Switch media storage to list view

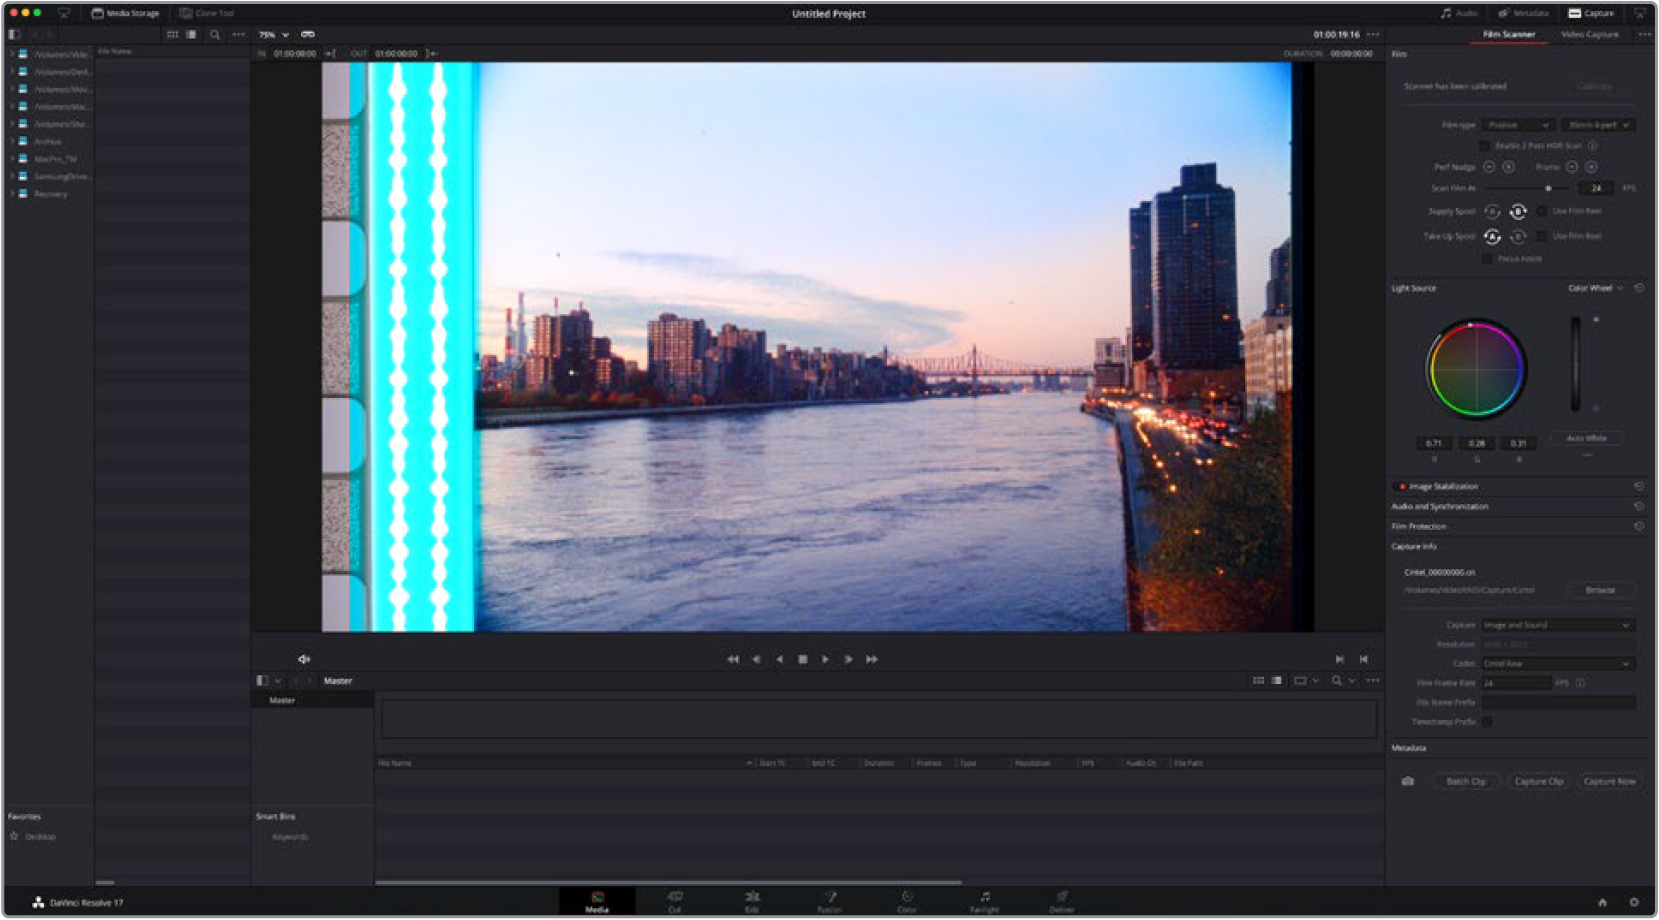point(191,34)
